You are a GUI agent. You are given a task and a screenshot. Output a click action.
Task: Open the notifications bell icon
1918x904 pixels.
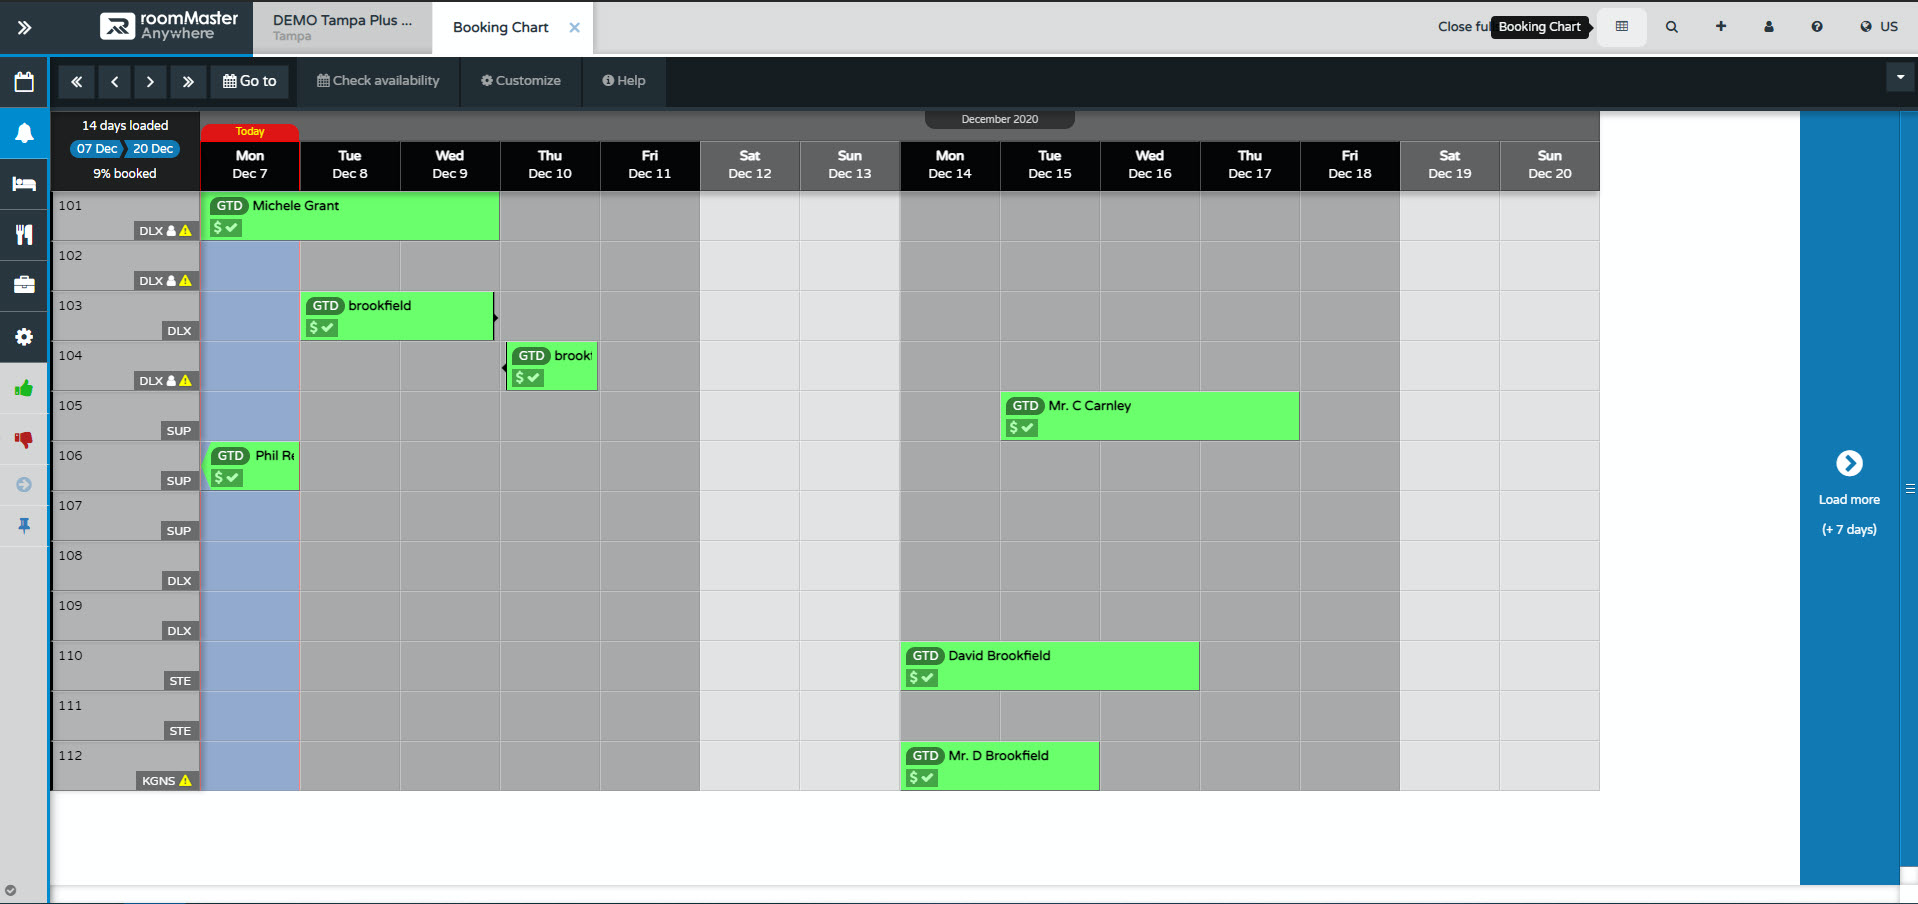pos(23,133)
